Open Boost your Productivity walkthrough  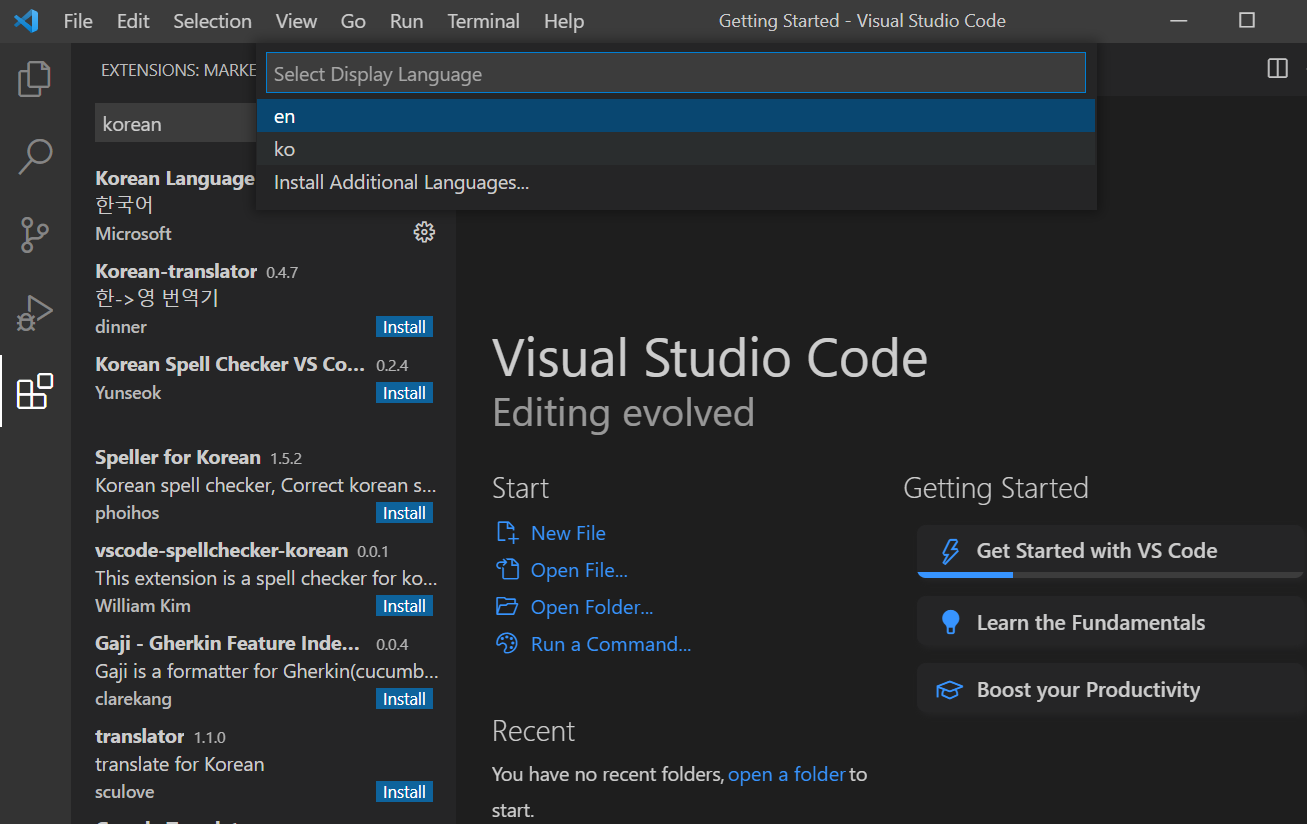tap(1111, 690)
